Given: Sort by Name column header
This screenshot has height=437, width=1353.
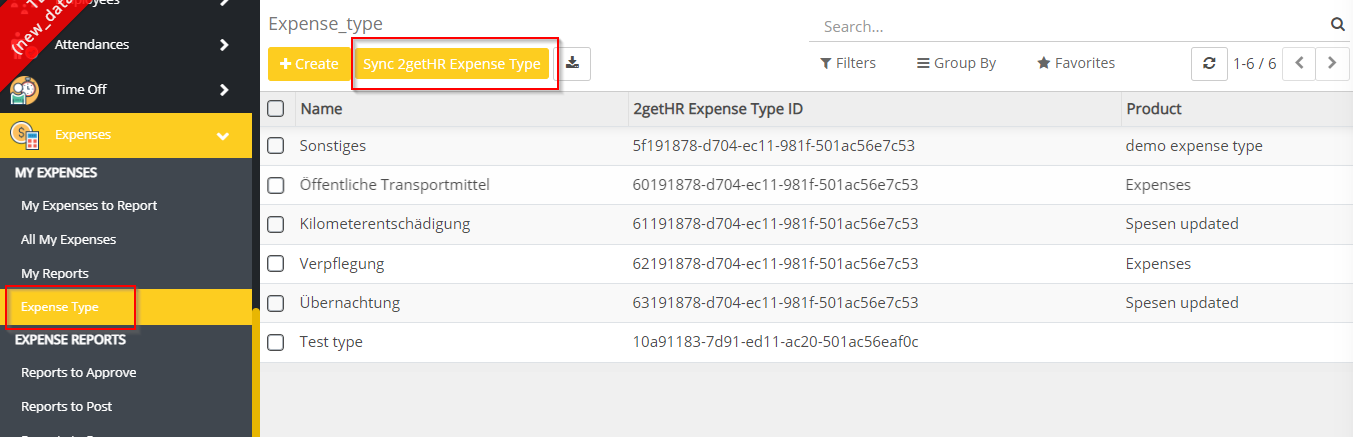Looking at the screenshot, I should pos(321,108).
